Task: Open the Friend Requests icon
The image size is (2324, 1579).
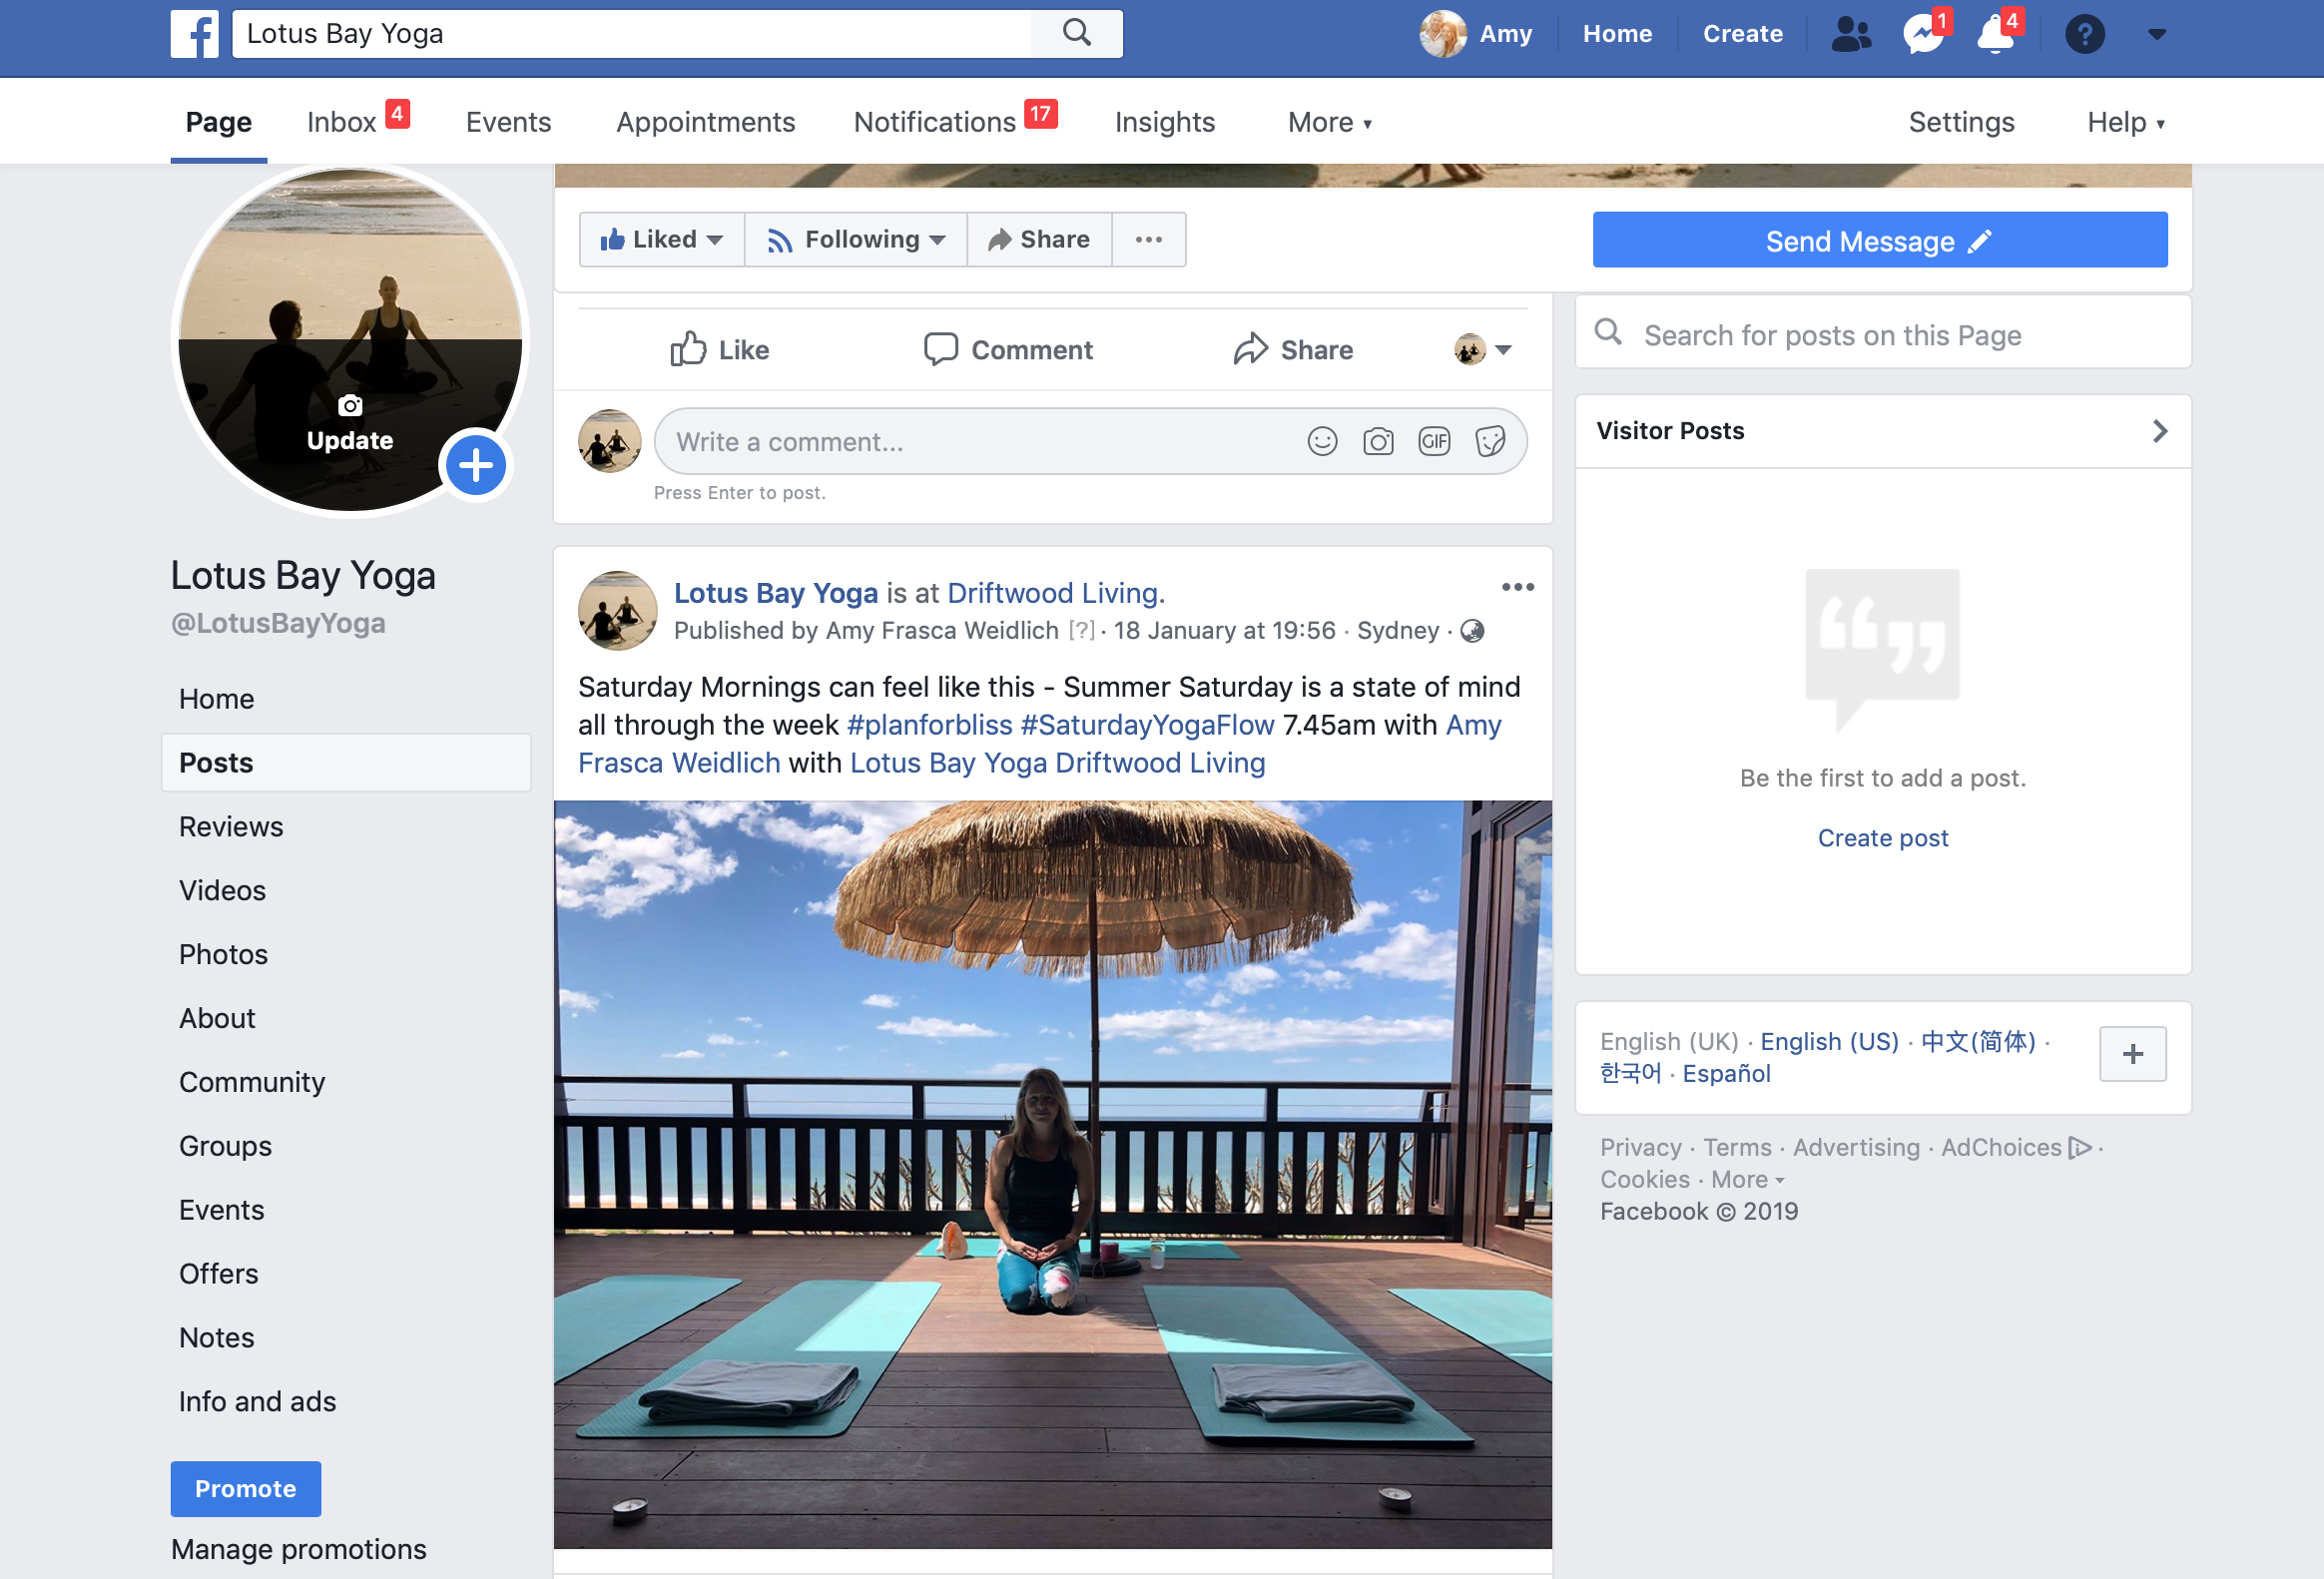Action: coord(1850,34)
